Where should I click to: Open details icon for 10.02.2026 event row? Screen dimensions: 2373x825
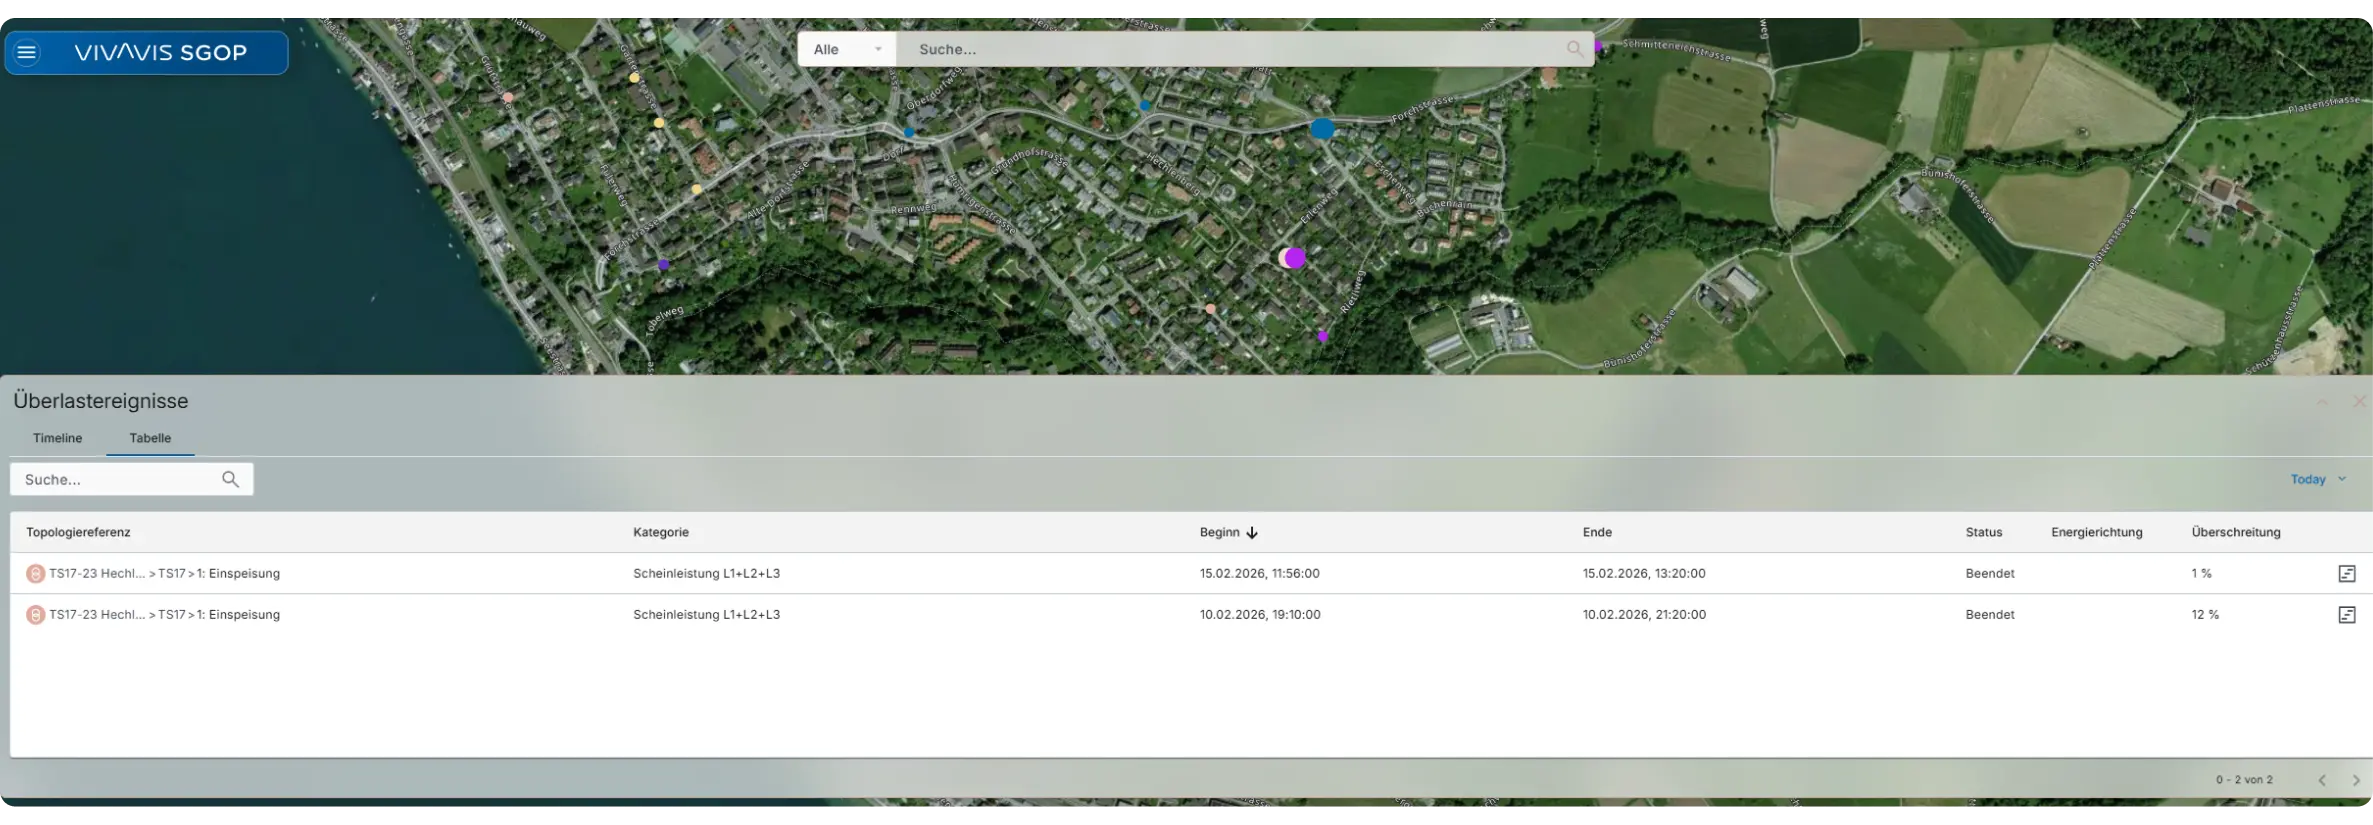coord(2346,614)
